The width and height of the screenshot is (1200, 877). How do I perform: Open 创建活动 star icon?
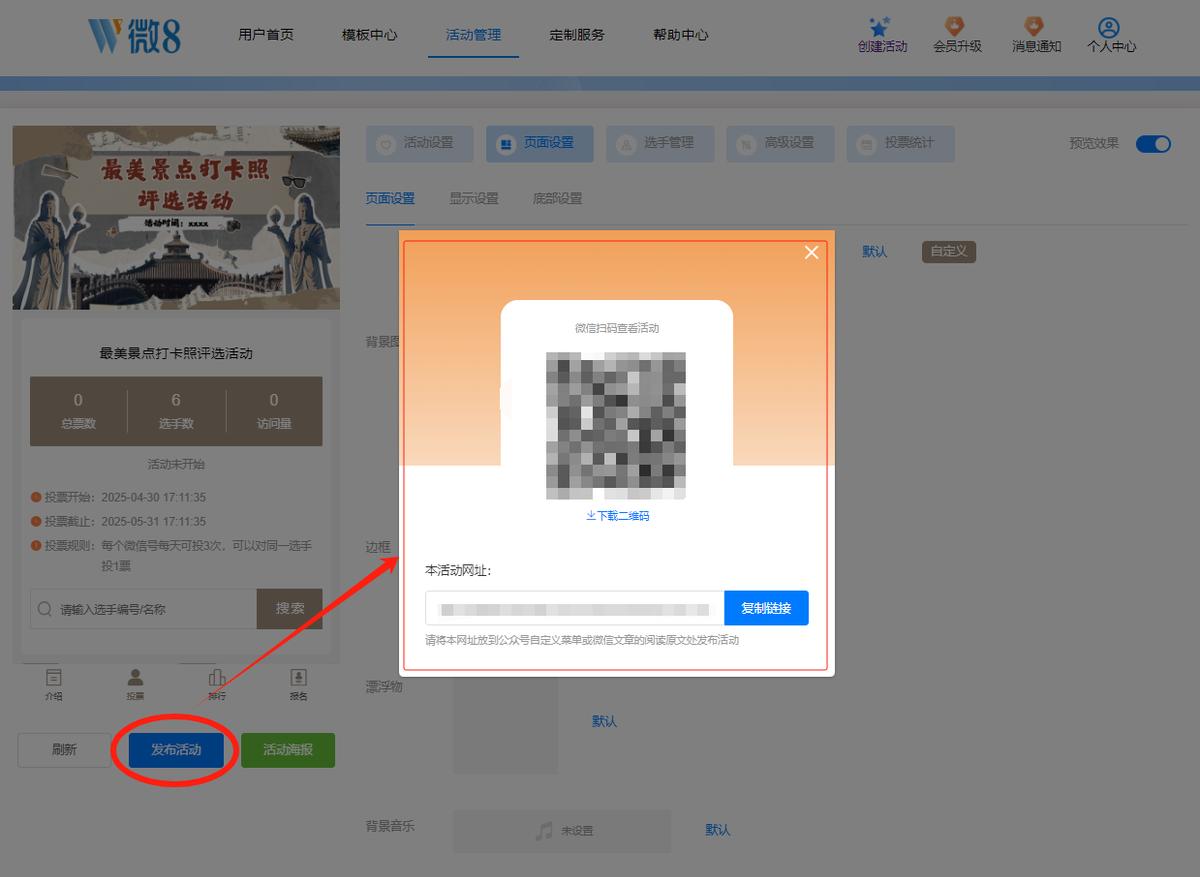click(880, 27)
